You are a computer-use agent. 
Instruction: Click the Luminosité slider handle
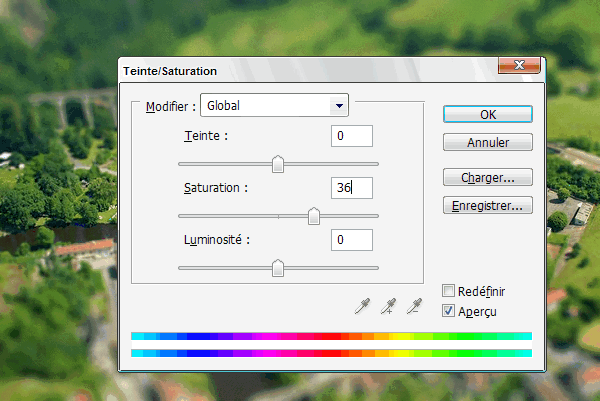coord(278,268)
